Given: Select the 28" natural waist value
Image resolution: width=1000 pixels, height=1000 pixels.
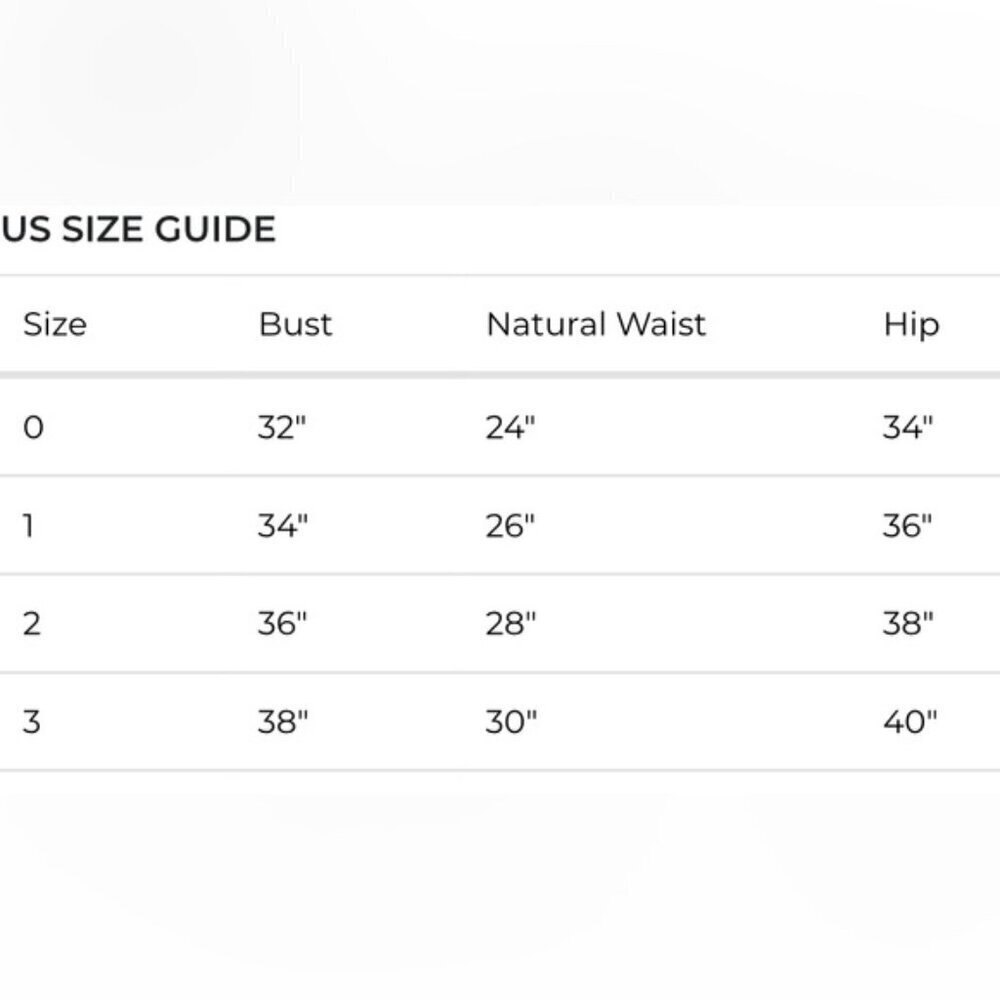Looking at the screenshot, I should [x=510, y=624].
